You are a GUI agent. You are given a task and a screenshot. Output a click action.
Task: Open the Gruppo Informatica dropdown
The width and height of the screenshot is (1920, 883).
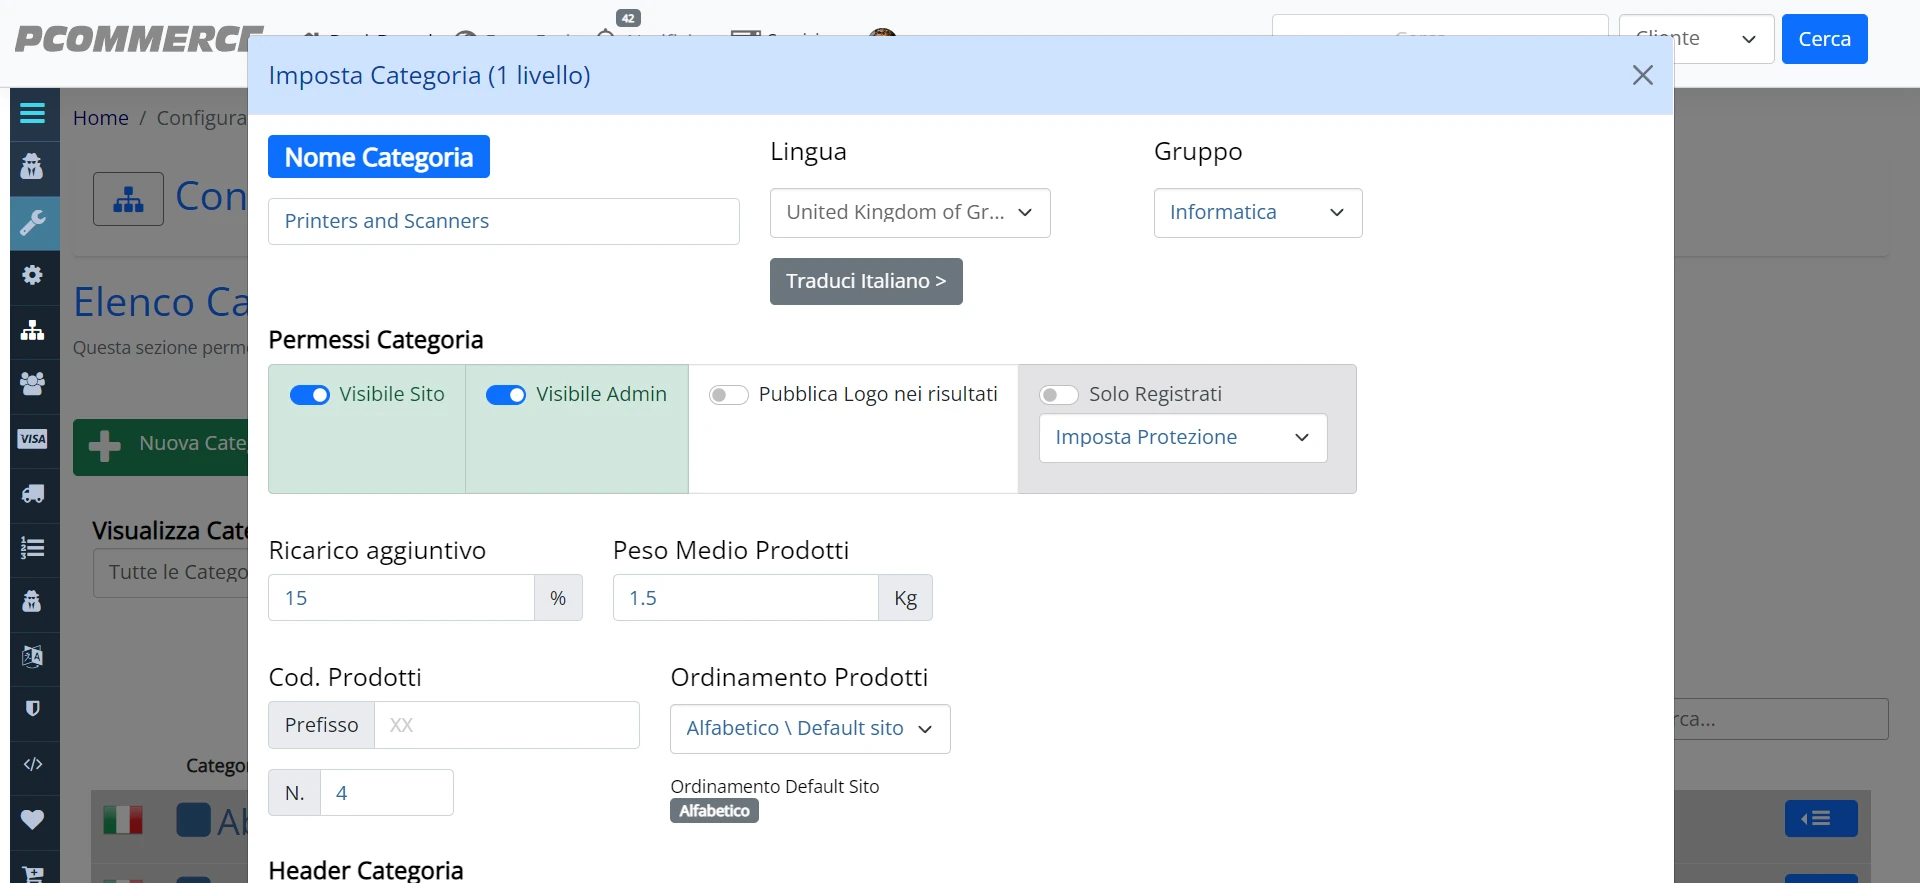click(1258, 213)
